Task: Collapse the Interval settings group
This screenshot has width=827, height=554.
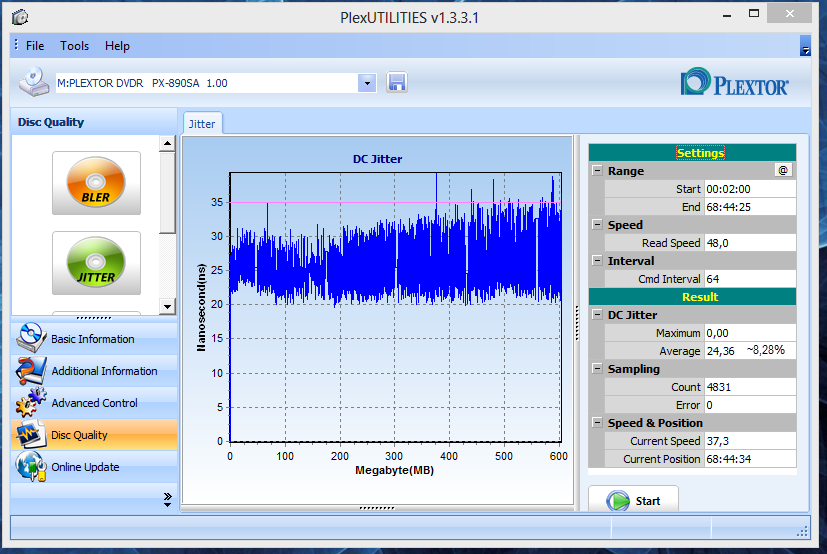Action: point(597,260)
